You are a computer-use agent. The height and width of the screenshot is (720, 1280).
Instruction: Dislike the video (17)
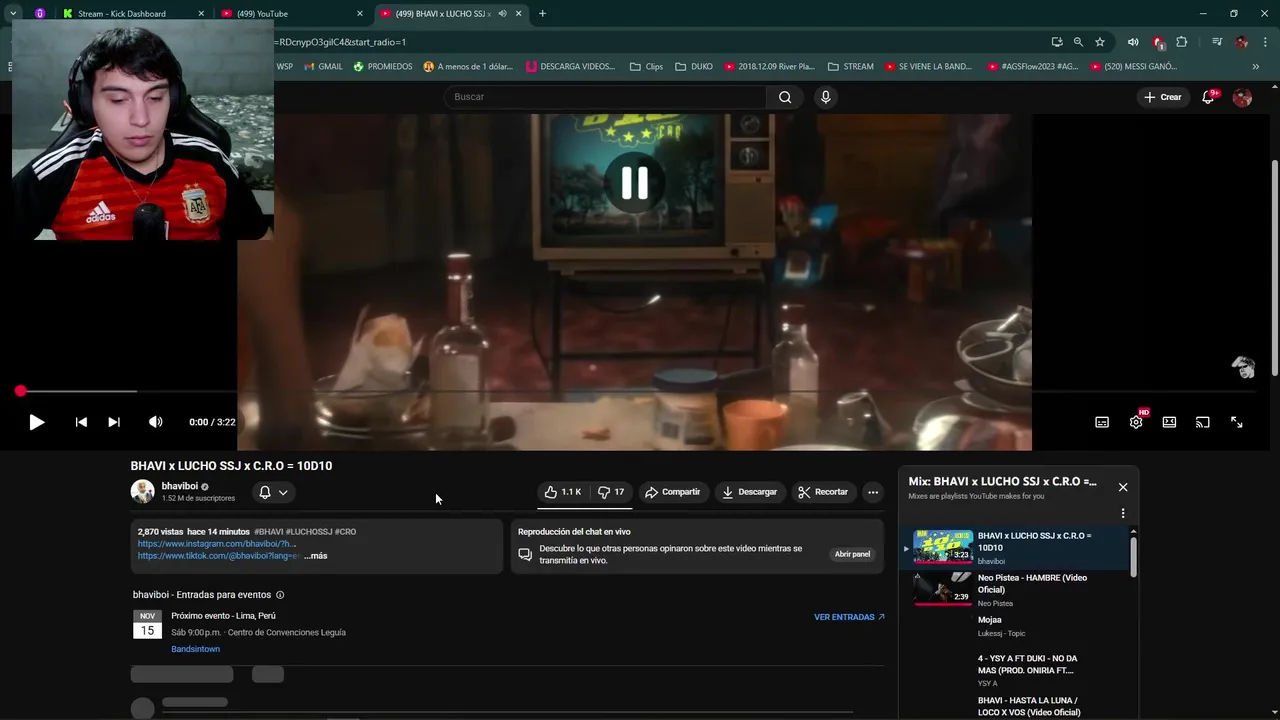(x=610, y=492)
